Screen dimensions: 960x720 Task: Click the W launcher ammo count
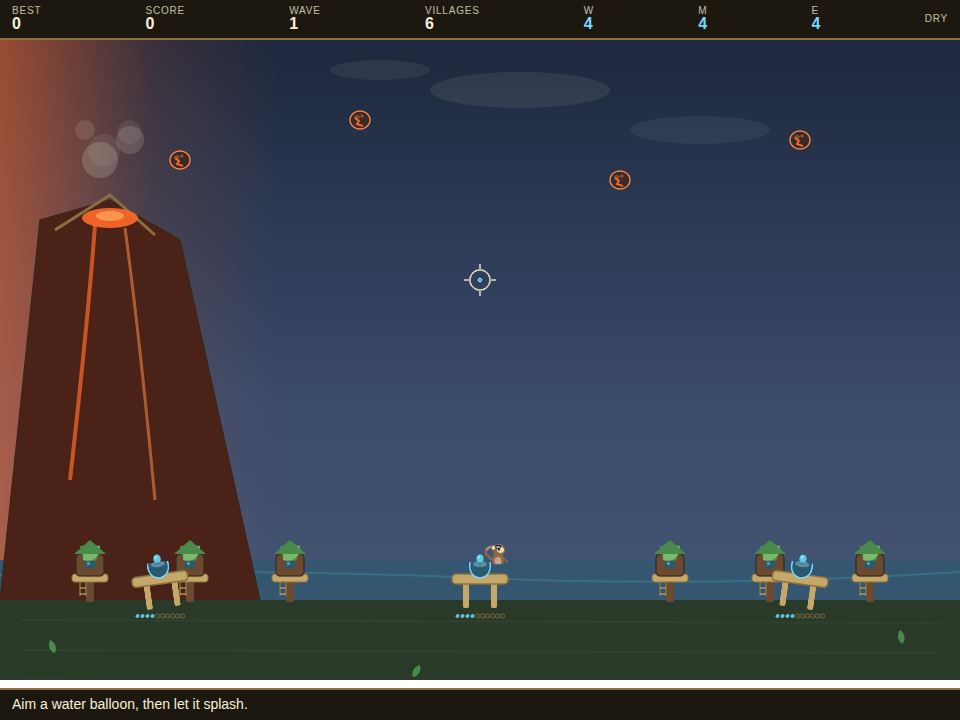coord(588,18)
